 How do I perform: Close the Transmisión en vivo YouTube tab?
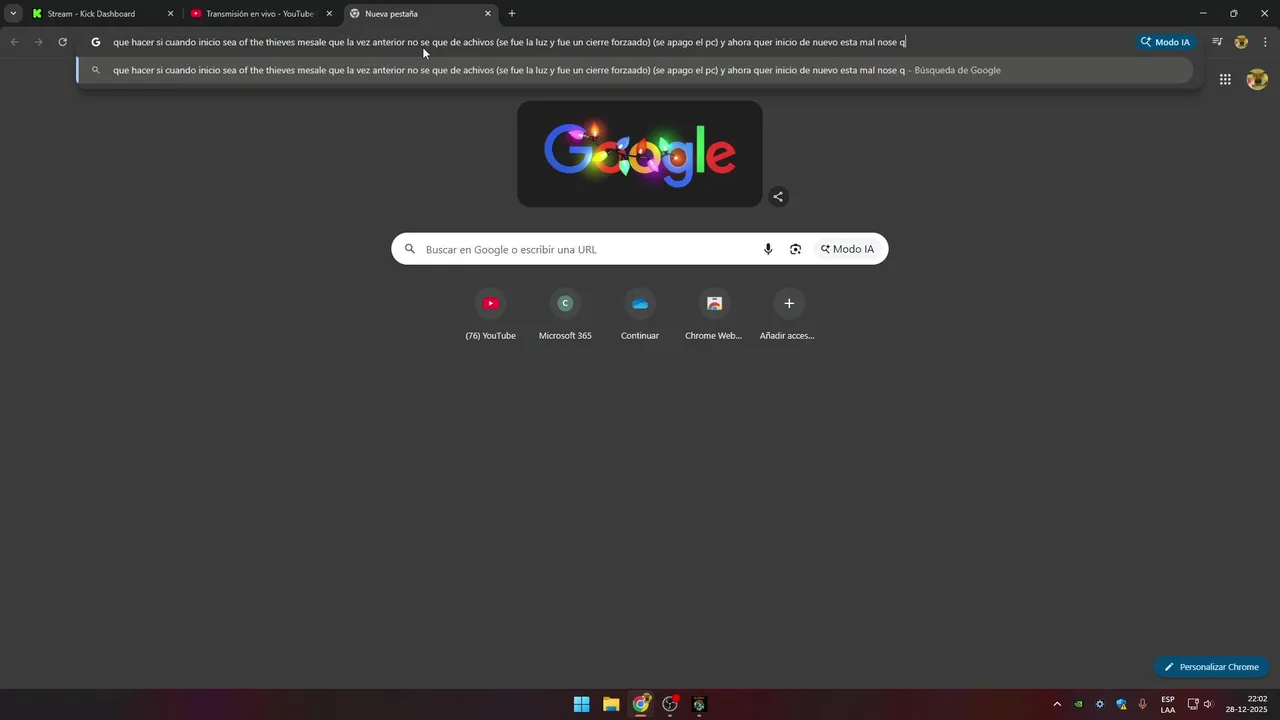point(329,14)
